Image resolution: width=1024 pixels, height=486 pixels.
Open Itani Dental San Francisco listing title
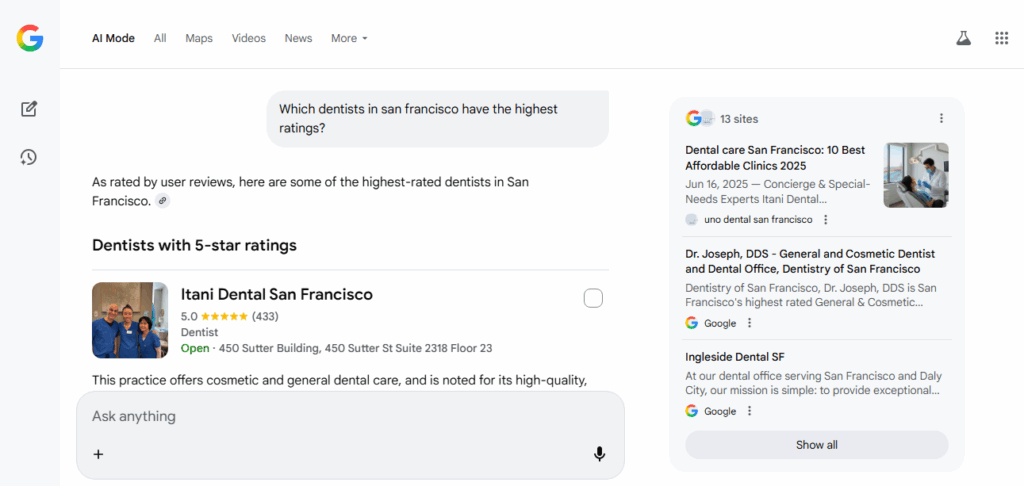click(x=276, y=294)
